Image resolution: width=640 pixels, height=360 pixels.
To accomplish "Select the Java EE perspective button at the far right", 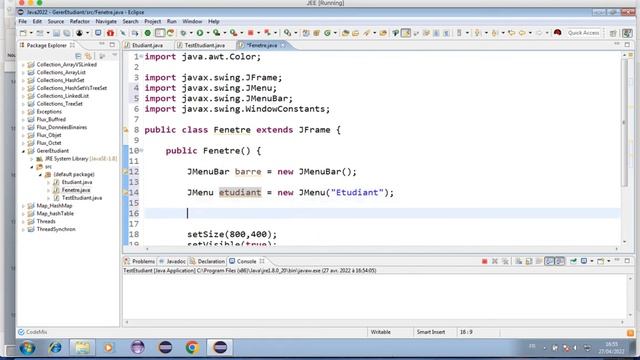I will [627, 33].
